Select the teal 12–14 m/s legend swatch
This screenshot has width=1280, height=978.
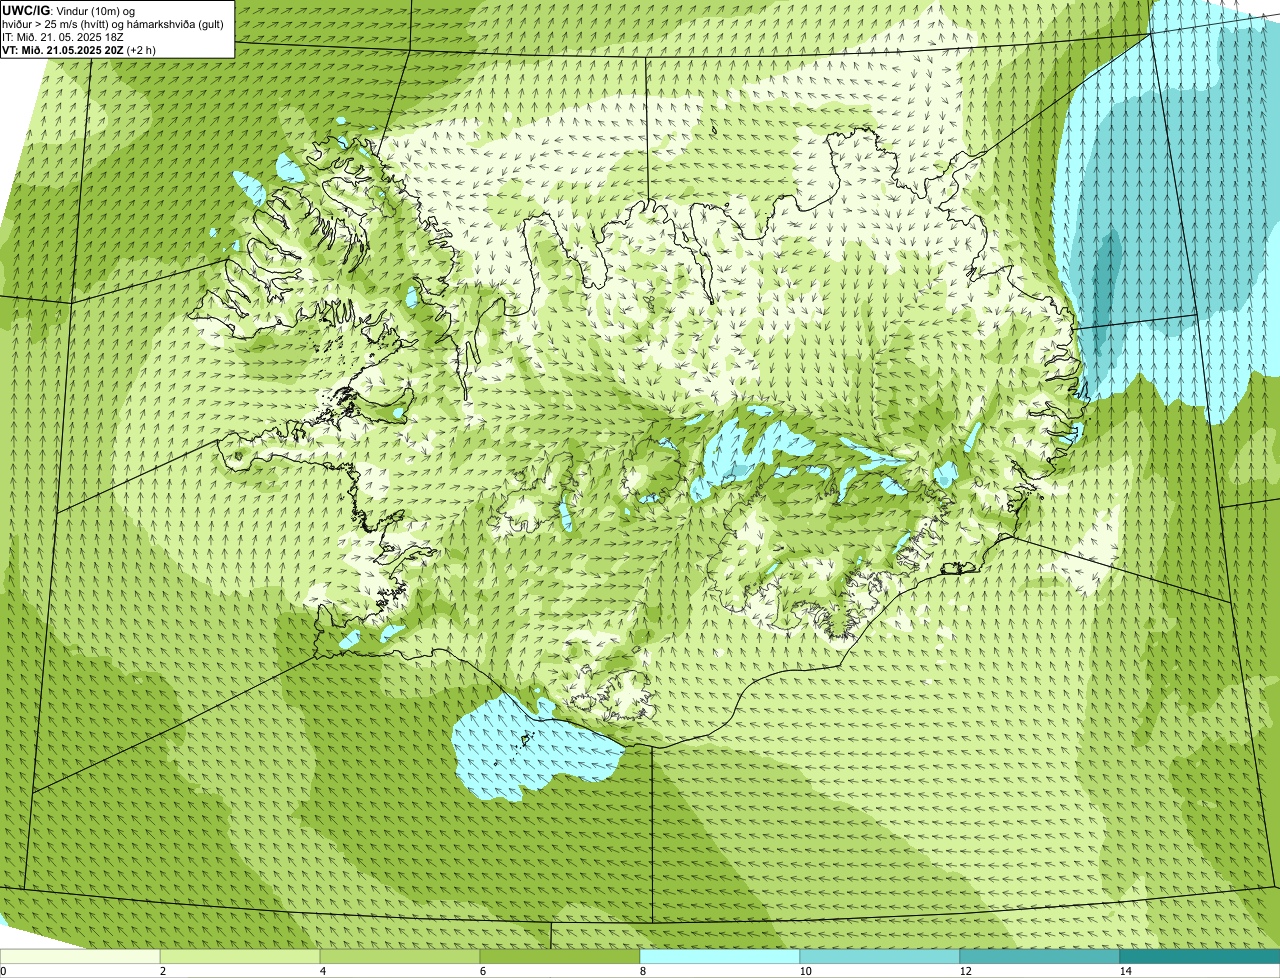[x=1040, y=956]
